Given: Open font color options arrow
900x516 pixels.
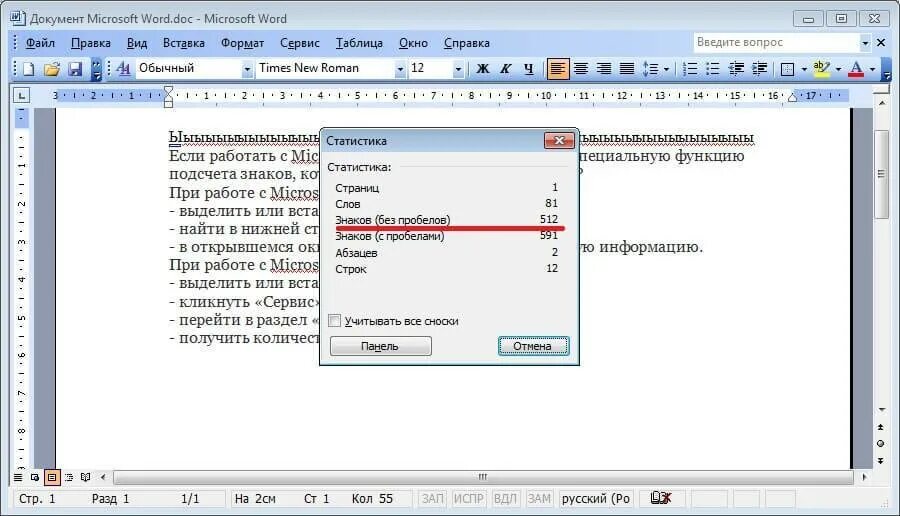Looking at the screenshot, I should (872, 69).
